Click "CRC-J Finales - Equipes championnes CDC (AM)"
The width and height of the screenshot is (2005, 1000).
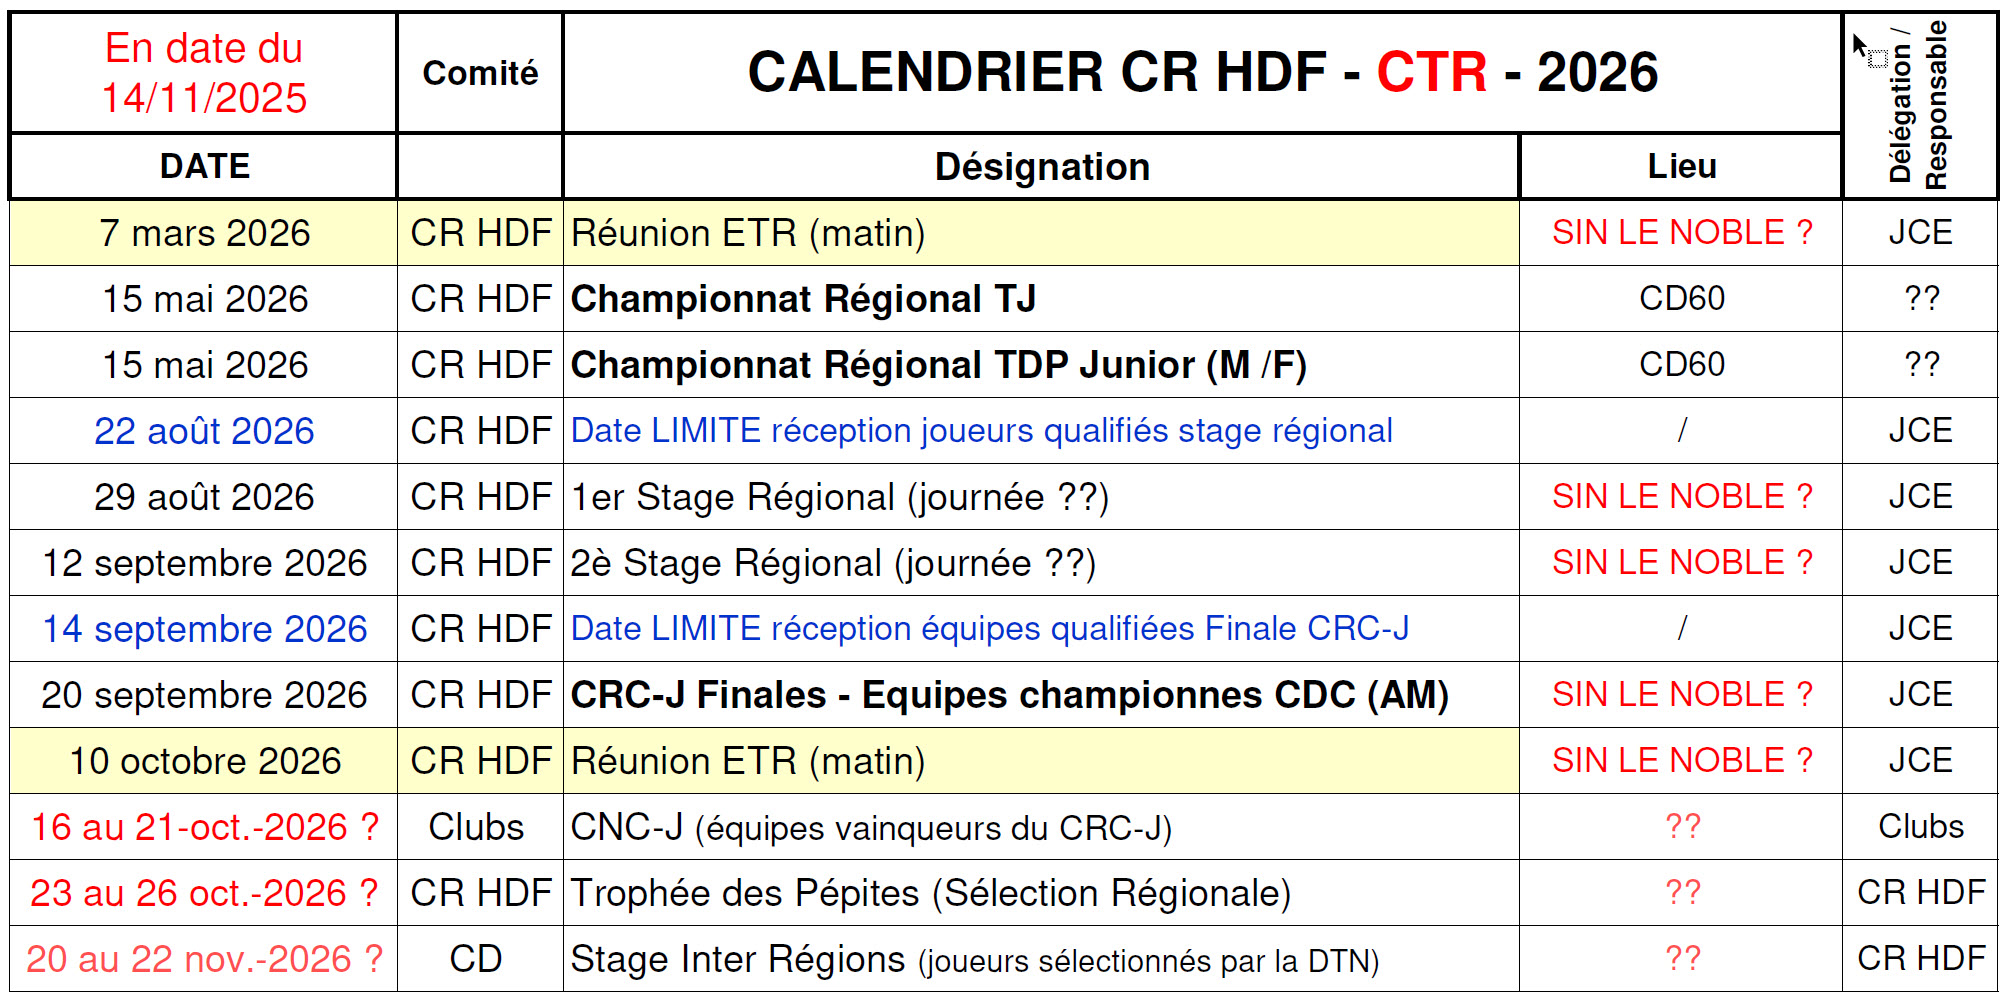click(1009, 695)
